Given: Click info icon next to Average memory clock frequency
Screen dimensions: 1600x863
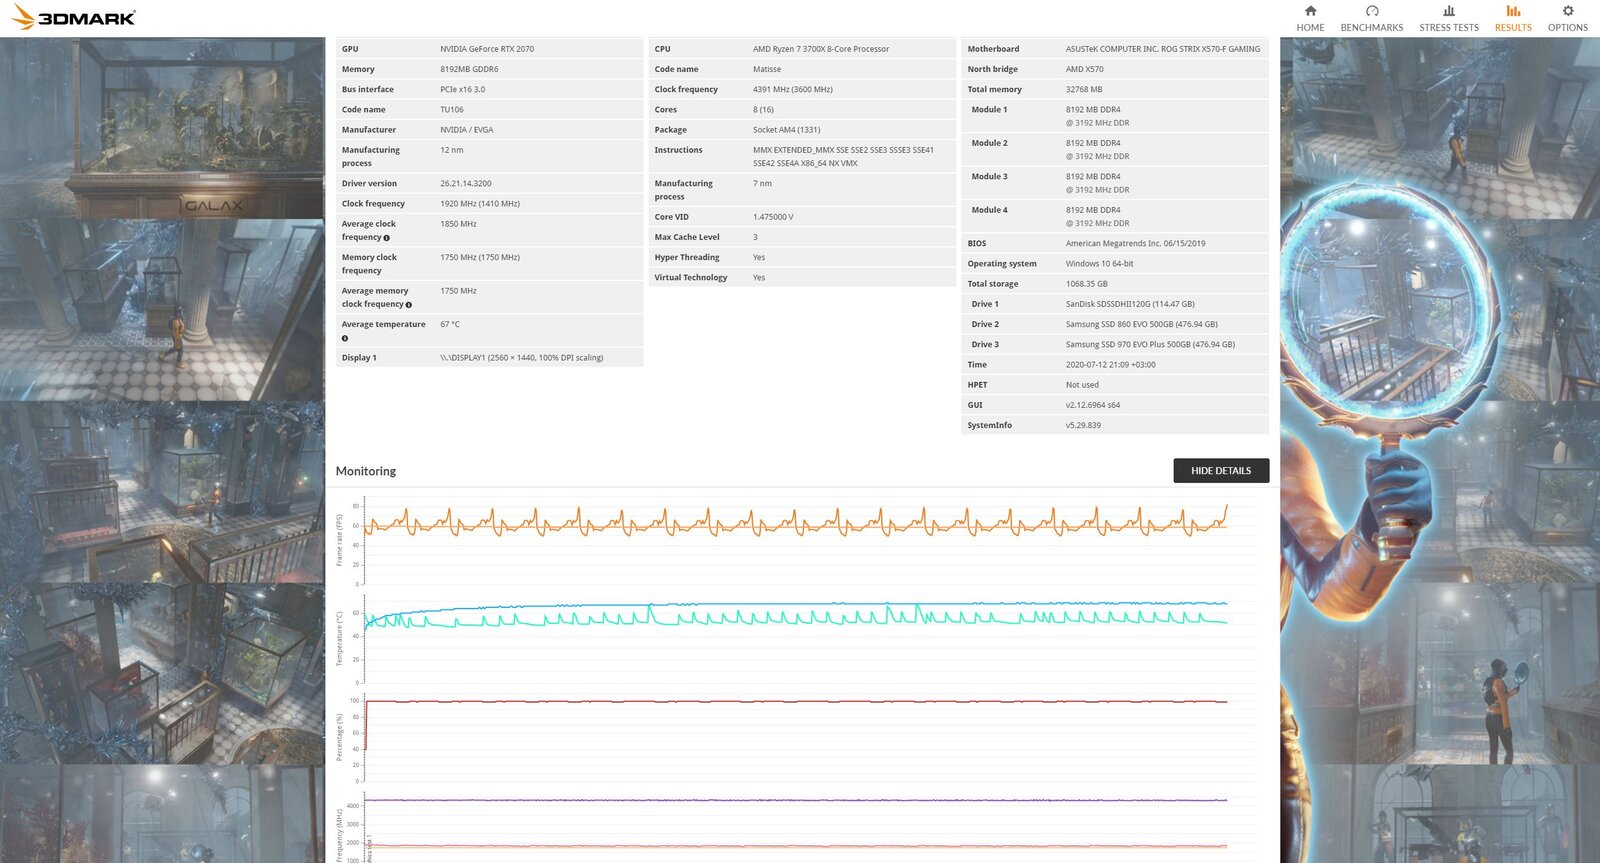Looking at the screenshot, I should pos(409,305).
